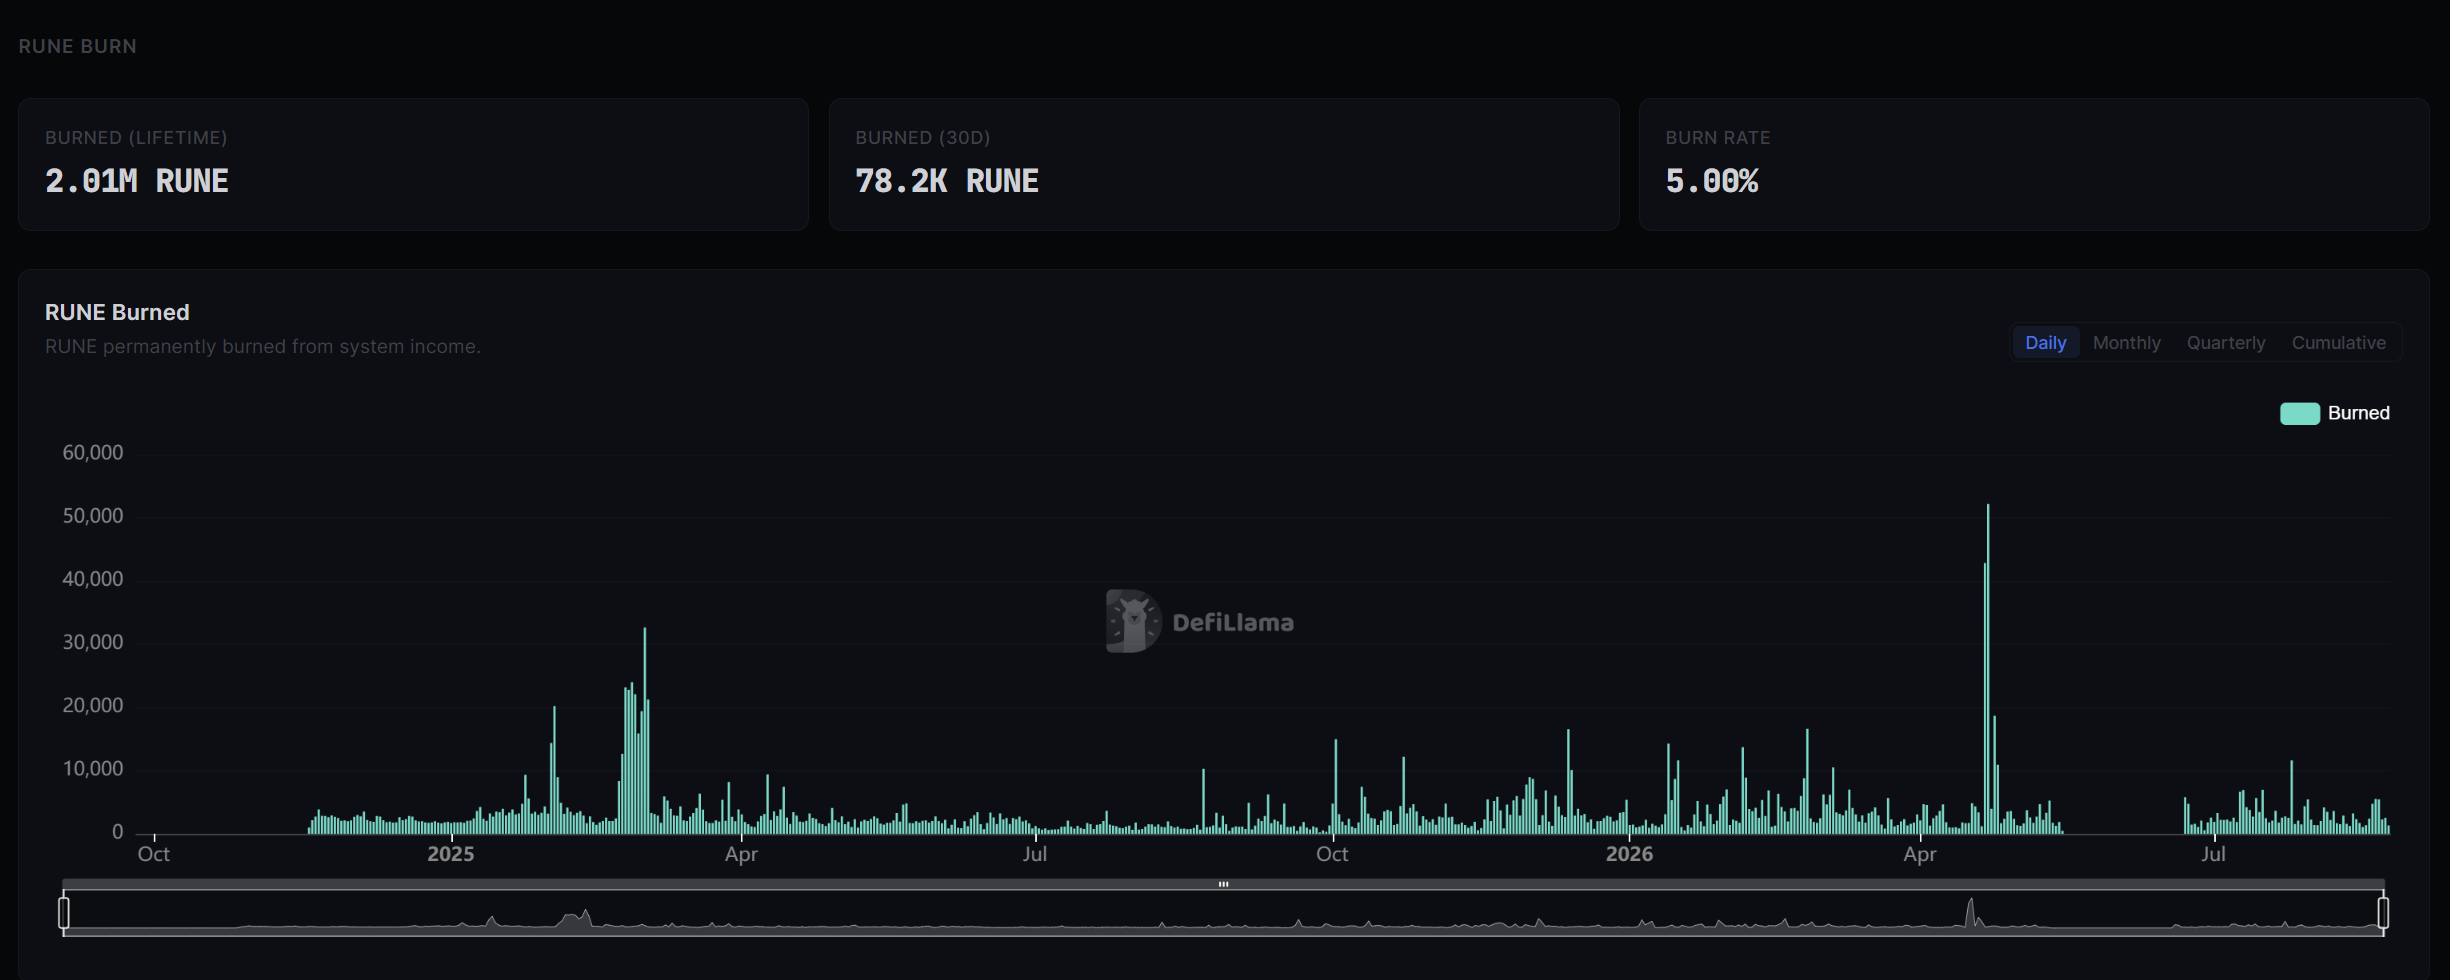Screen dimensions: 2450x980
Task: Switch the chart to Monthly view
Action: coord(2126,343)
